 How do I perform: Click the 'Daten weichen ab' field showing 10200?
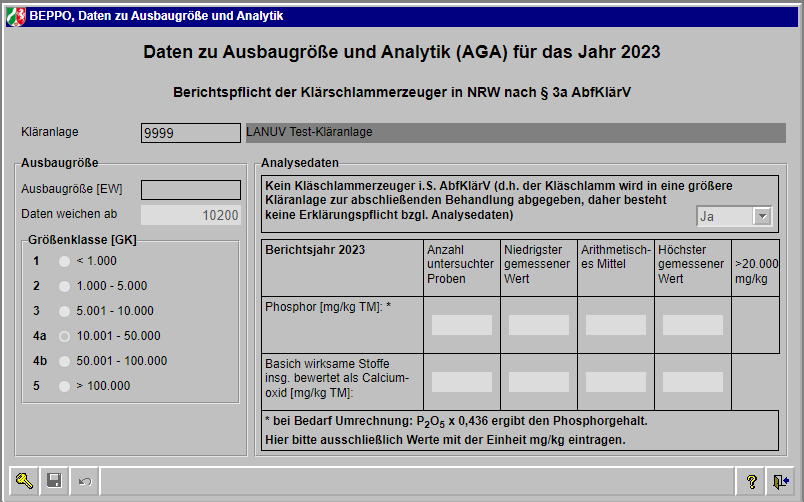click(x=191, y=215)
